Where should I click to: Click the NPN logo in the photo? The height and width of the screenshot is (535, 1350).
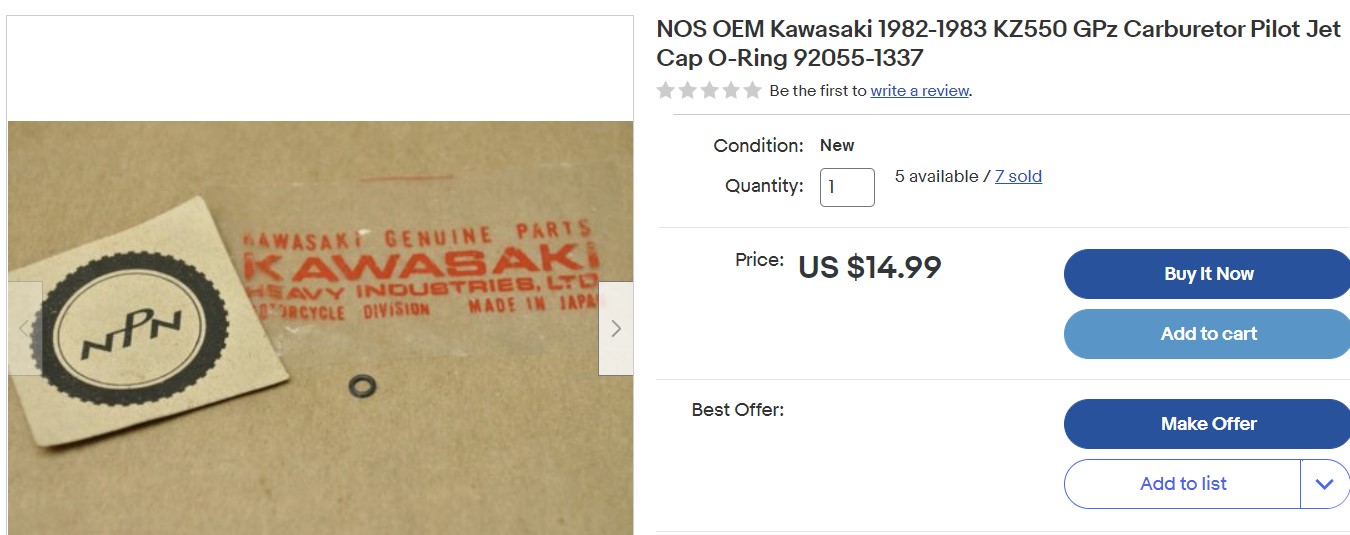click(x=132, y=330)
